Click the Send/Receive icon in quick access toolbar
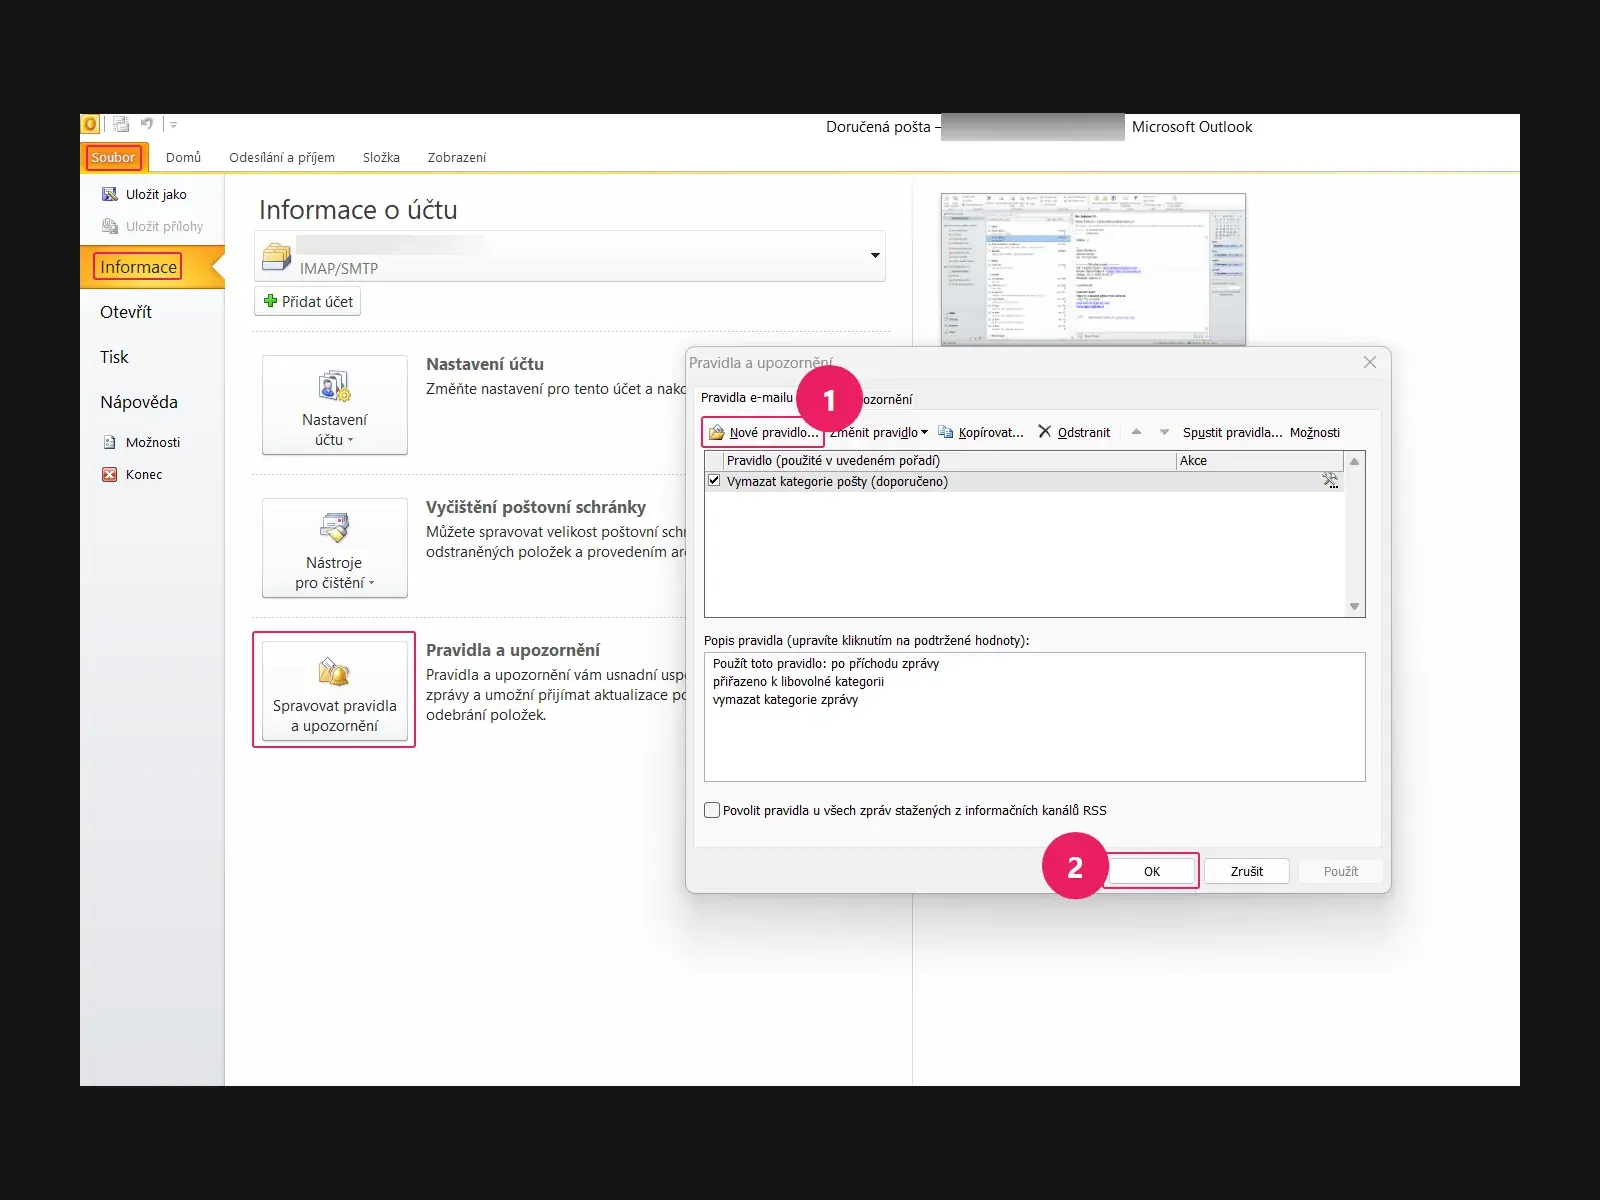1600x1200 pixels. tap(121, 124)
